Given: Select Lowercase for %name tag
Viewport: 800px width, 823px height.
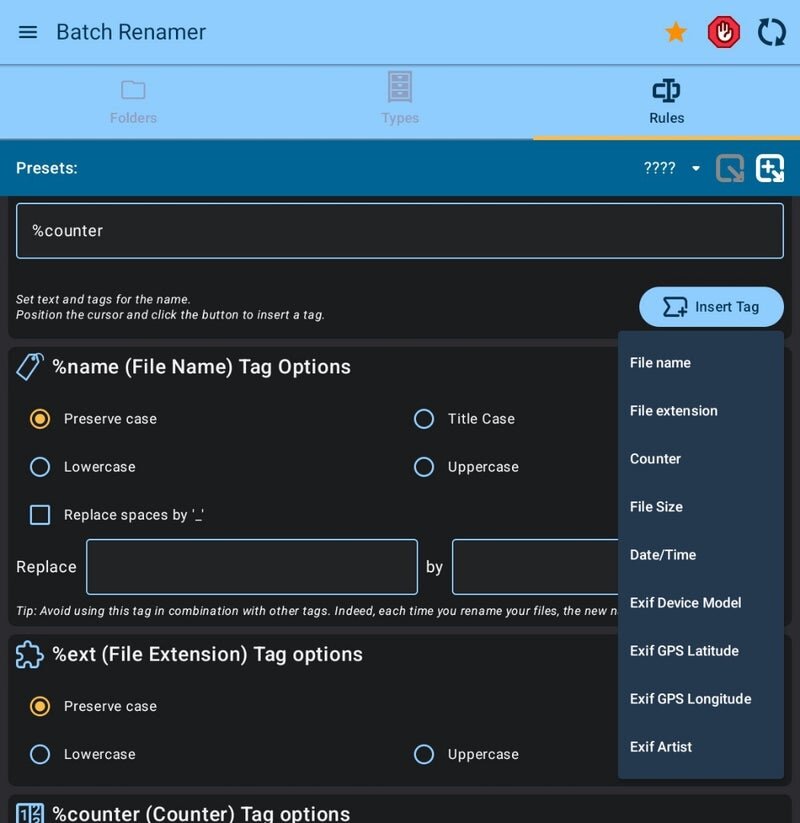Looking at the screenshot, I should point(40,467).
